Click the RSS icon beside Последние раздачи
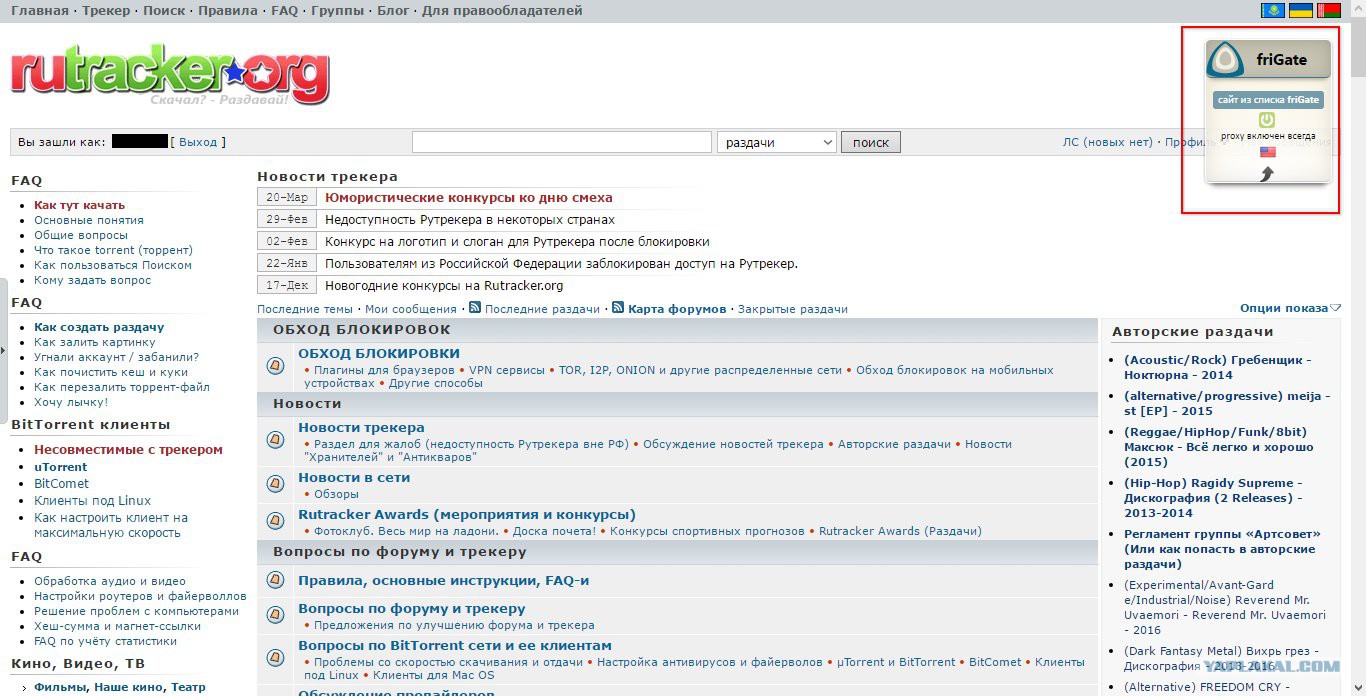Image resolution: width=1366 pixels, height=696 pixels. coord(475,308)
